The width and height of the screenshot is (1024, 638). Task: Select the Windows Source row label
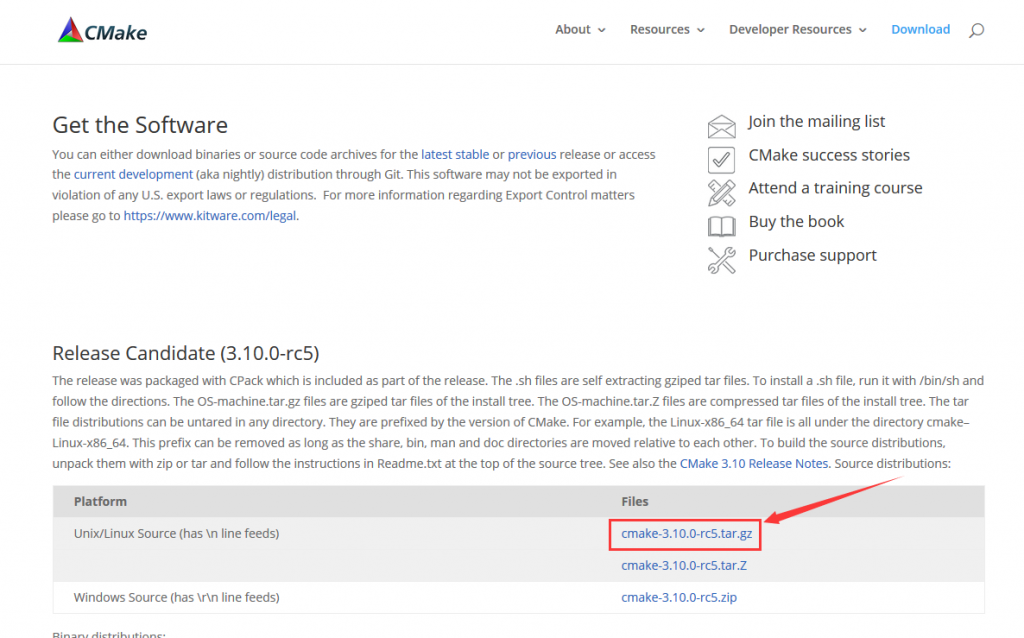176,598
